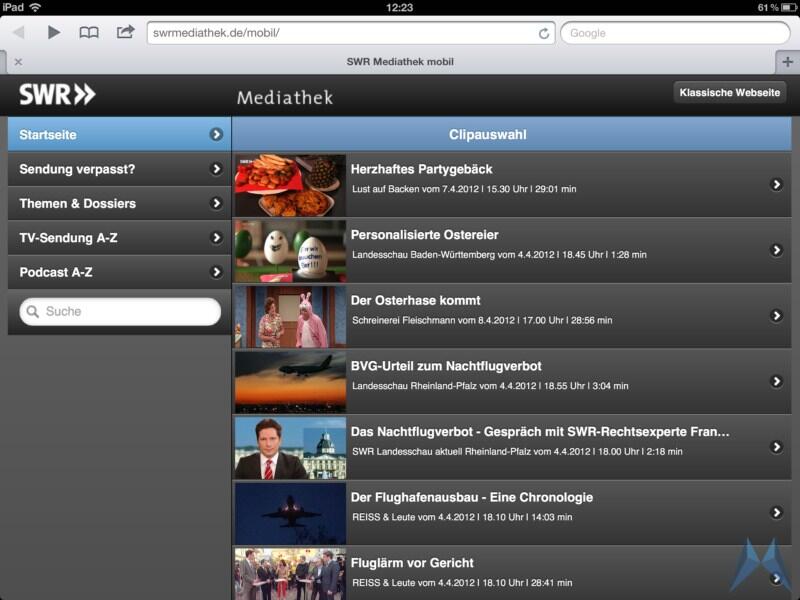Click the arrow next to Themen & Dossiers
Screen dimensions: 800x600
click(216, 203)
